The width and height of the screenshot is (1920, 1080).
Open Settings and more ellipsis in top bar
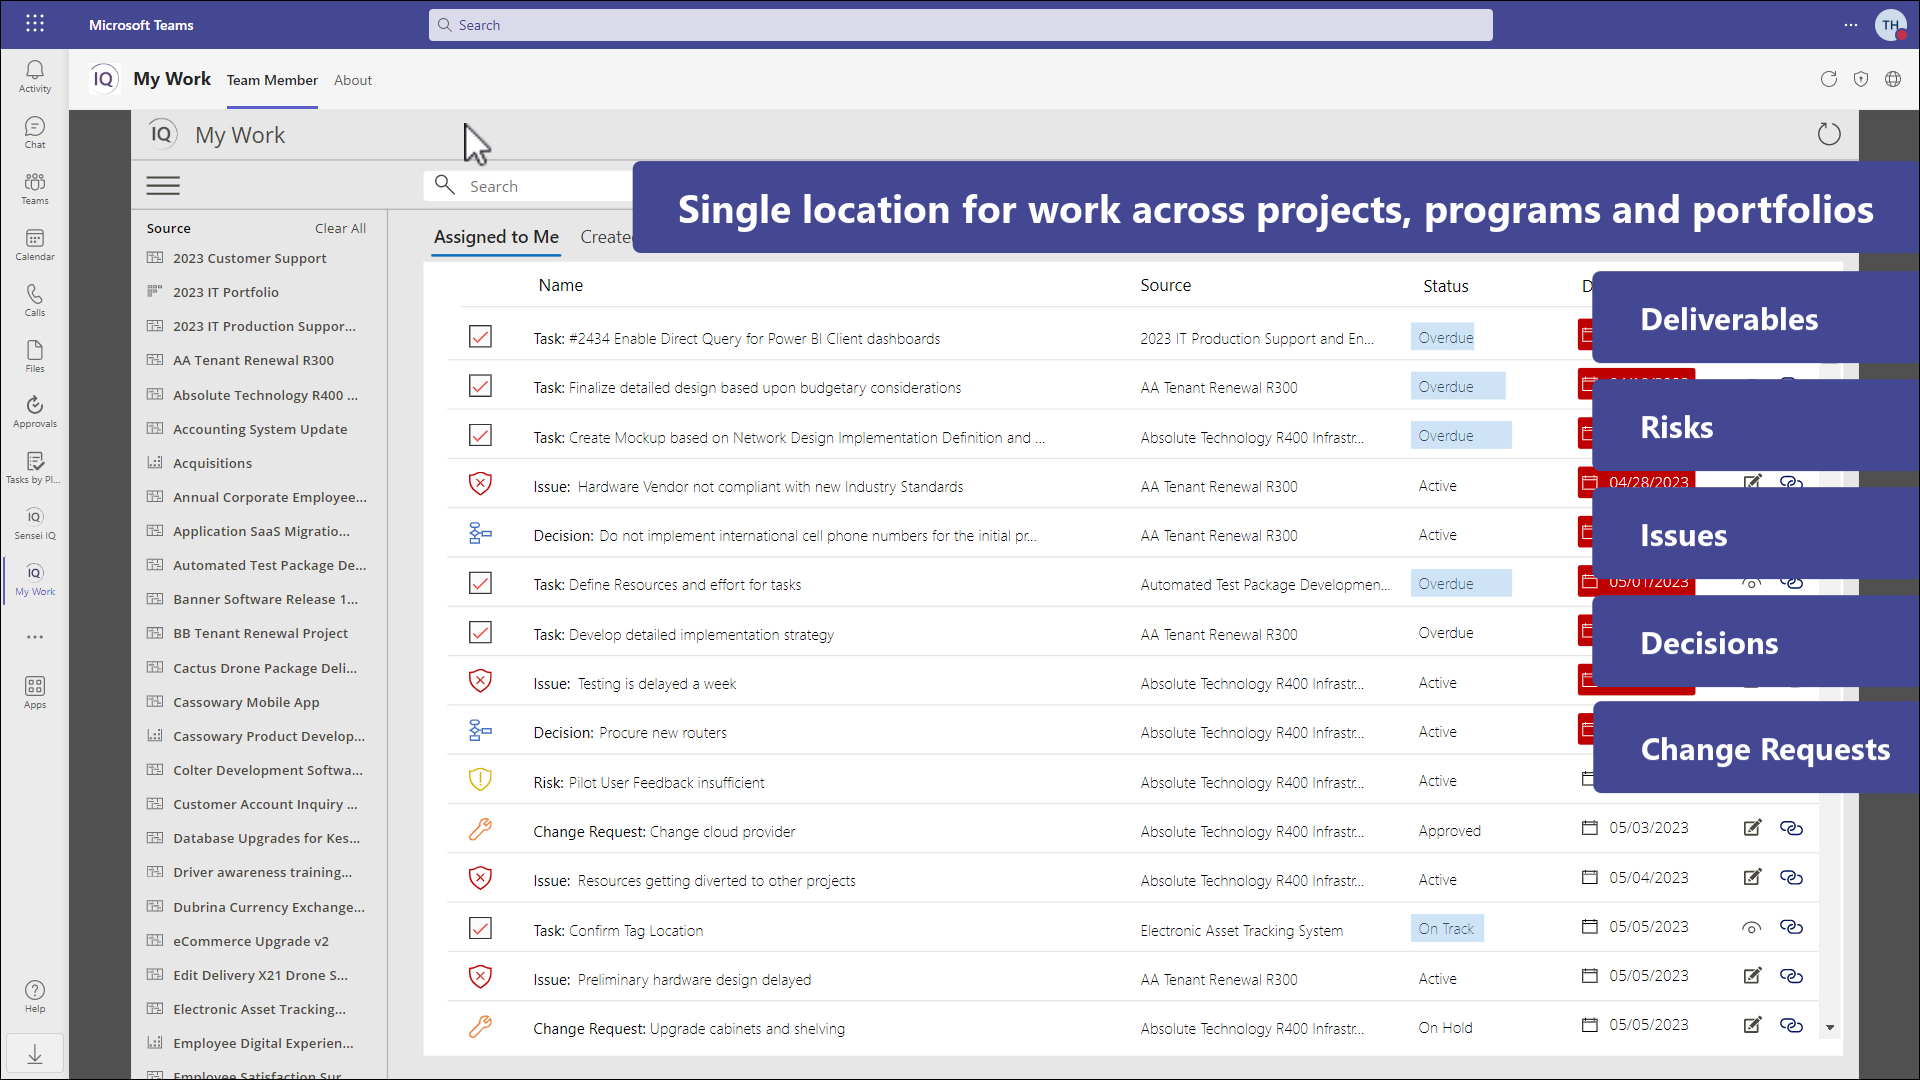(1851, 25)
